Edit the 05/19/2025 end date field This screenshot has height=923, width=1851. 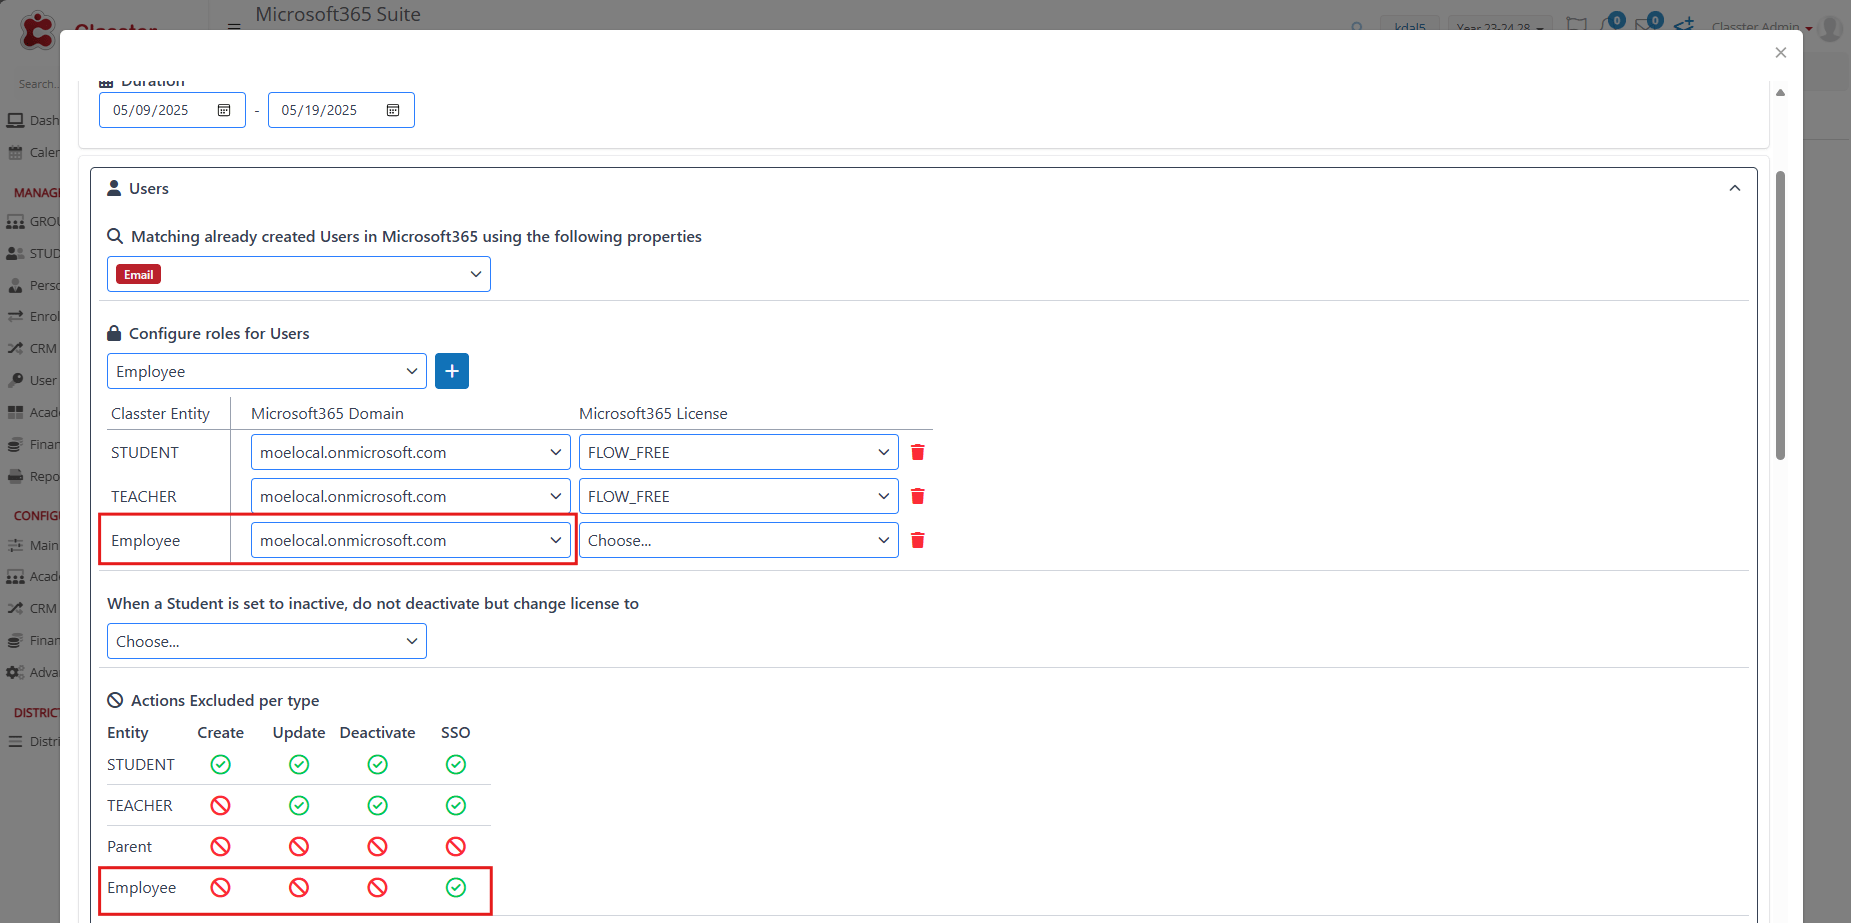[341, 110]
